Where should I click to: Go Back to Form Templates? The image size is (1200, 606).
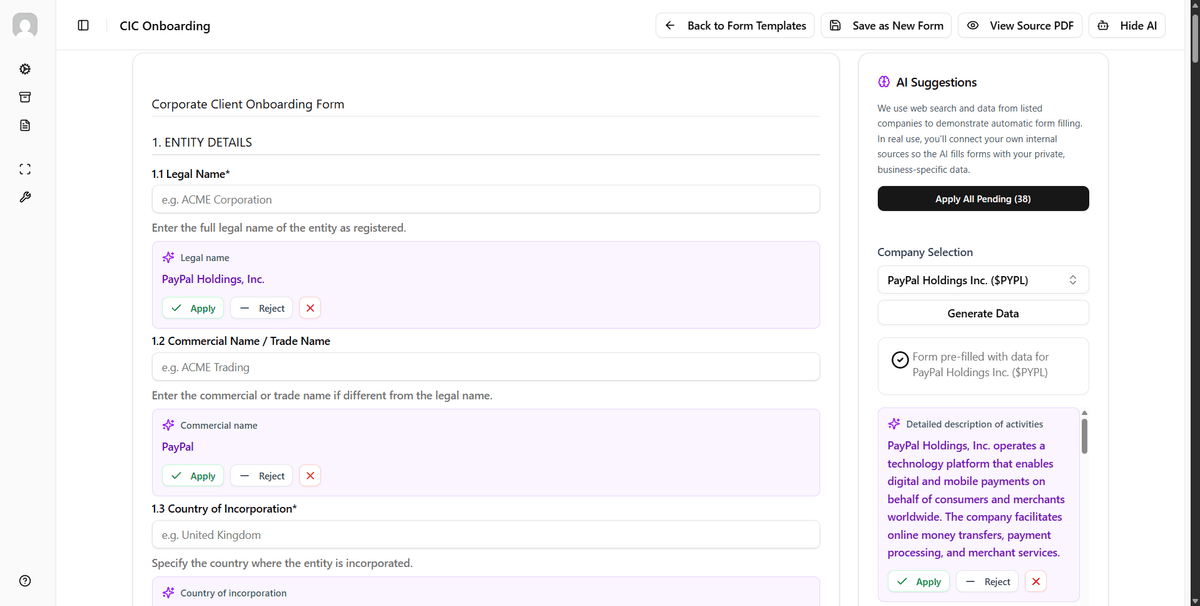click(736, 26)
